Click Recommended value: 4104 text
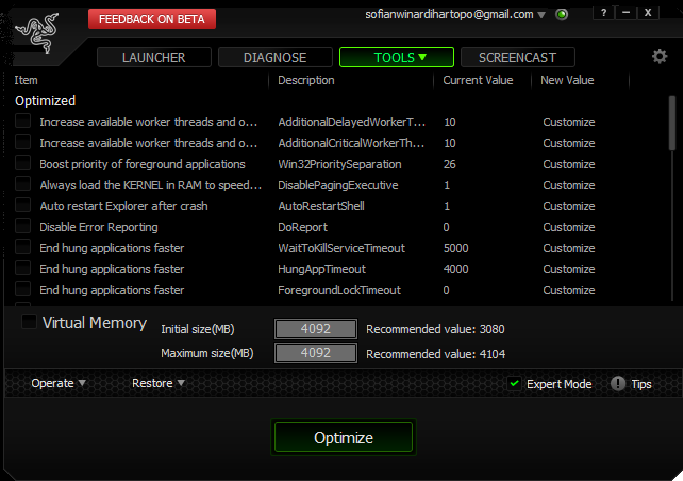Screen dimensions: 683x481 [x=435, y=354]
